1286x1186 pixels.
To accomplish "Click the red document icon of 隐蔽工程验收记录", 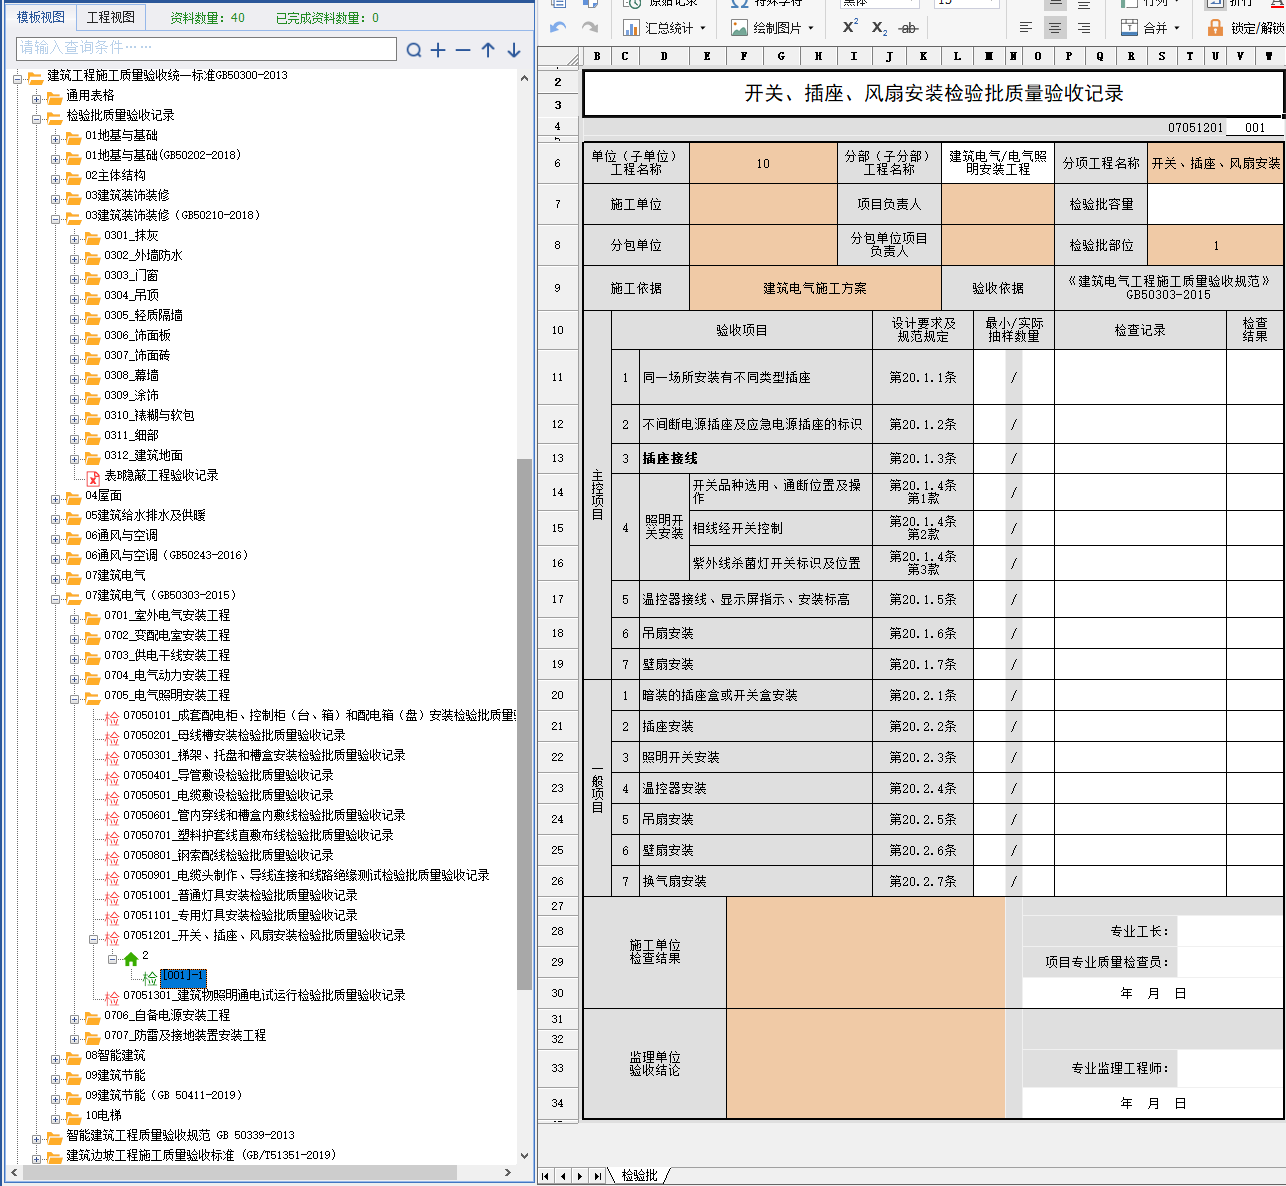I will 93,477.
